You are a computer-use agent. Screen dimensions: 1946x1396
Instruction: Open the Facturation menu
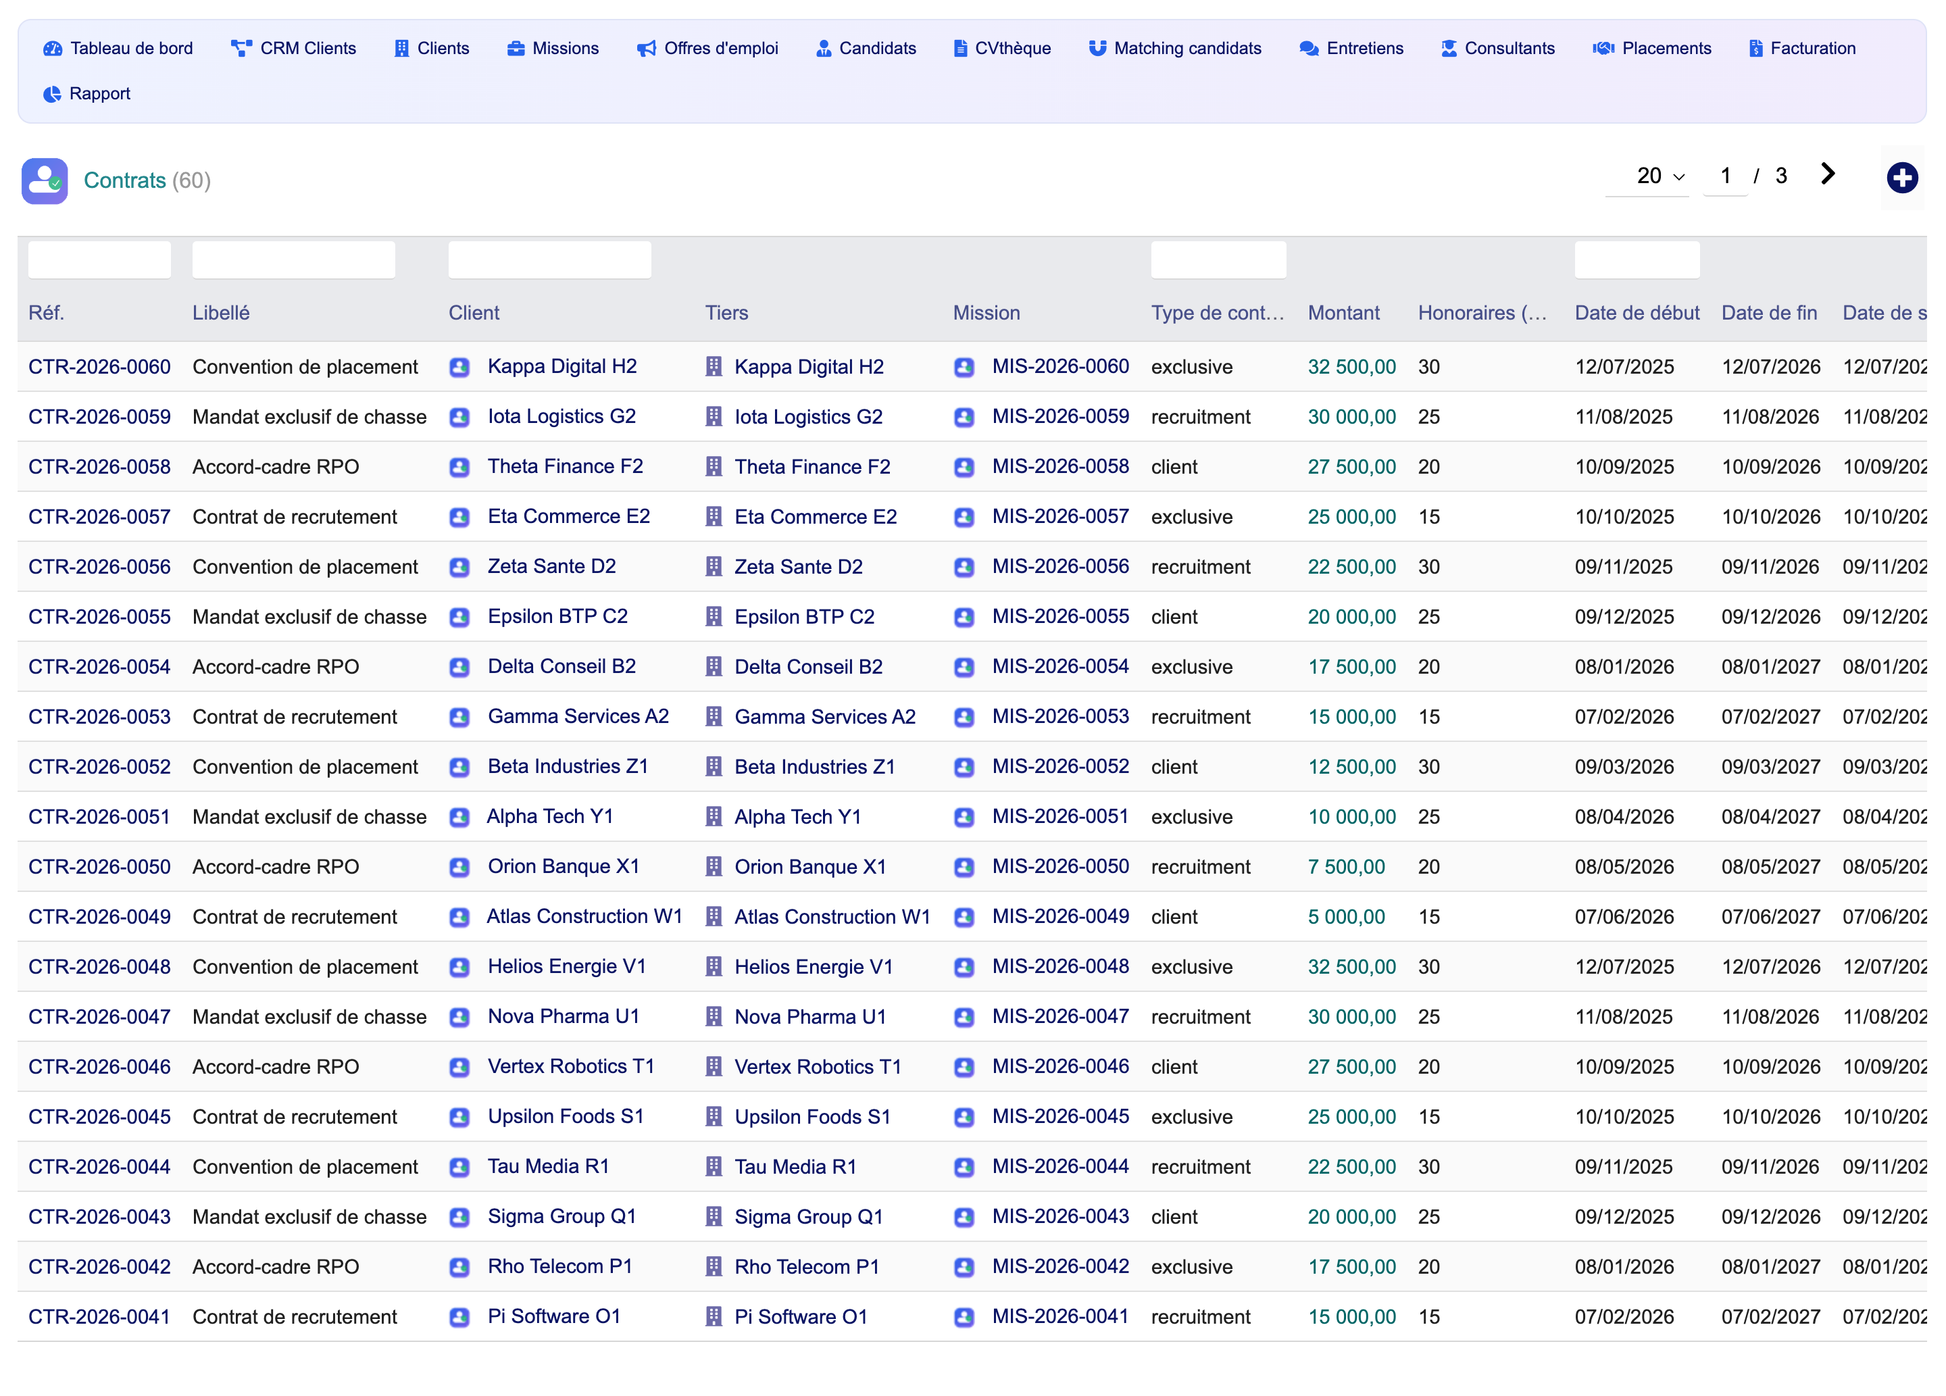click(1802, 48)
